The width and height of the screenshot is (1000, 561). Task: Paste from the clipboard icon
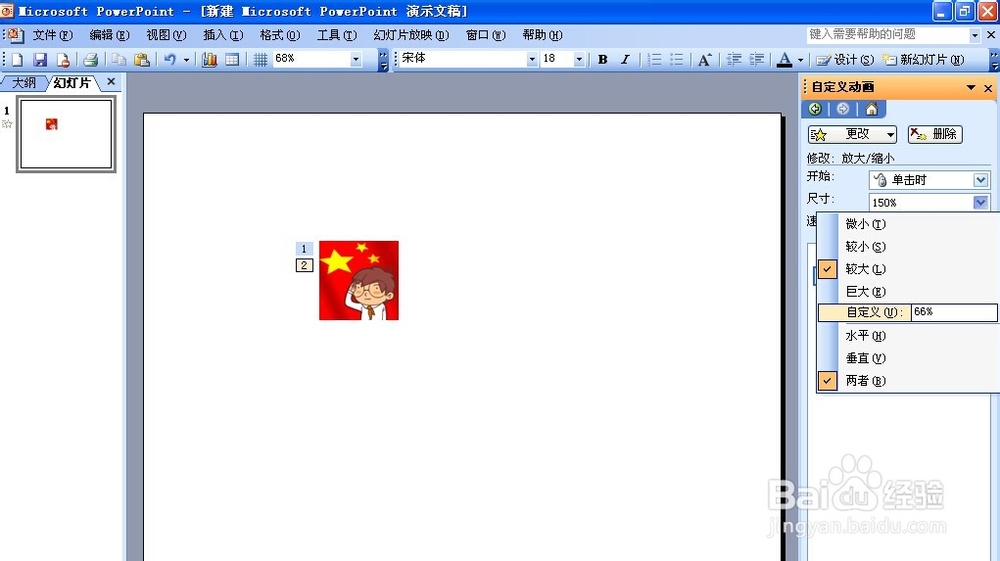[142, 59]
